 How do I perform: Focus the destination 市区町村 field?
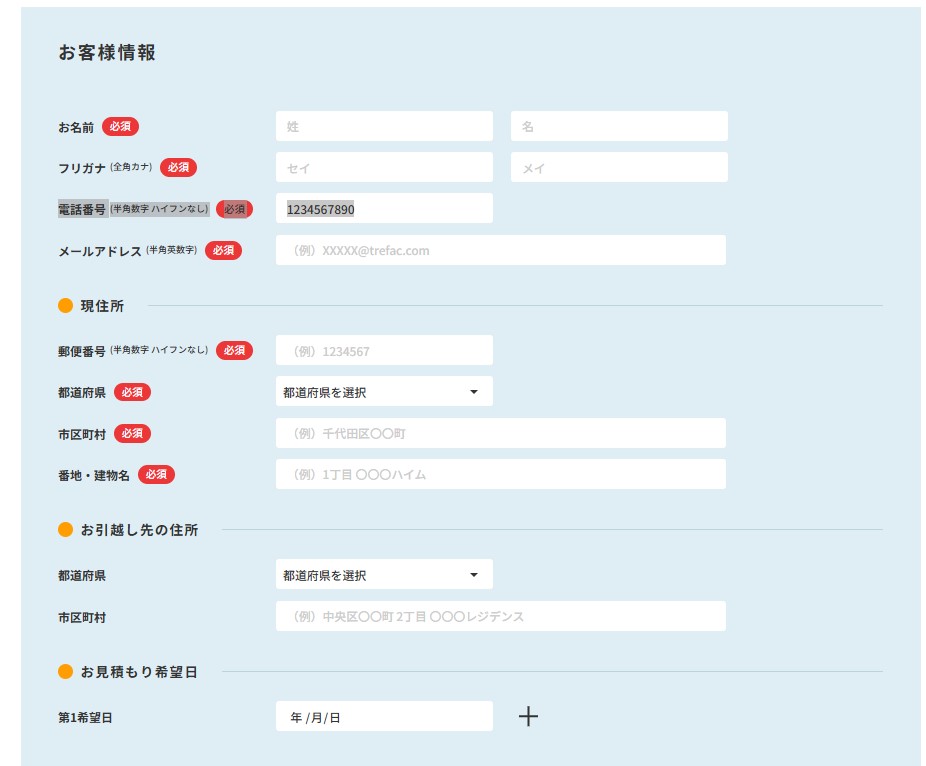[x=500, y=616]
